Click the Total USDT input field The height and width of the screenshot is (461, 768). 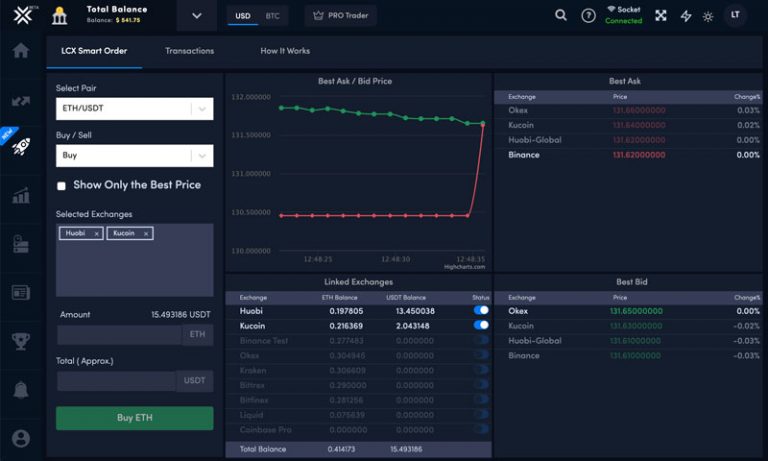pos(117,381)
